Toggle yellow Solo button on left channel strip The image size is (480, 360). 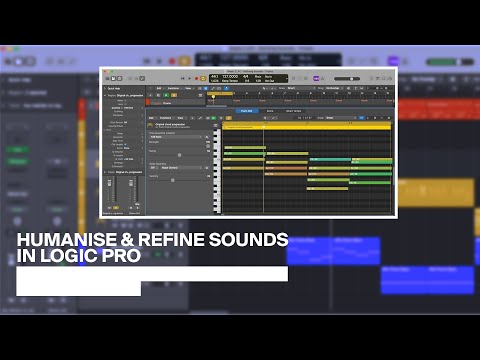[x=116, y=208]
